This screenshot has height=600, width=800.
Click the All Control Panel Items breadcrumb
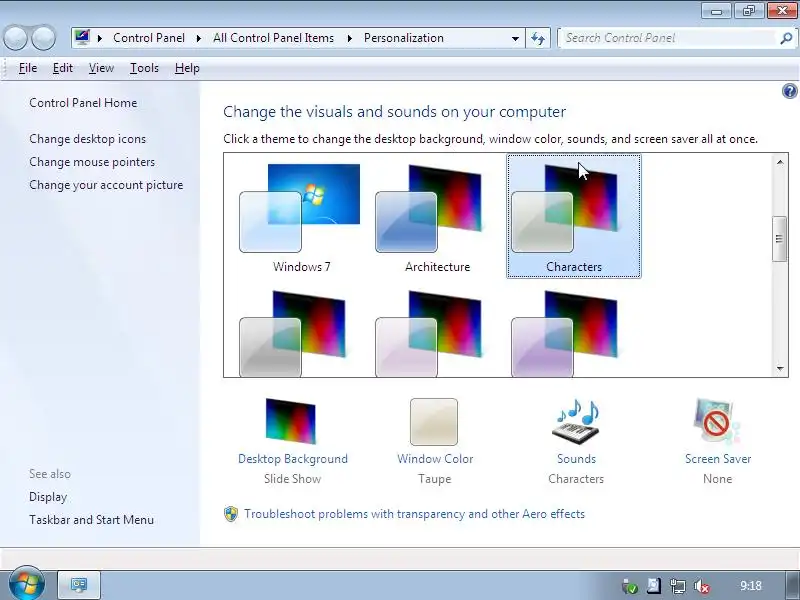point(273,38)
